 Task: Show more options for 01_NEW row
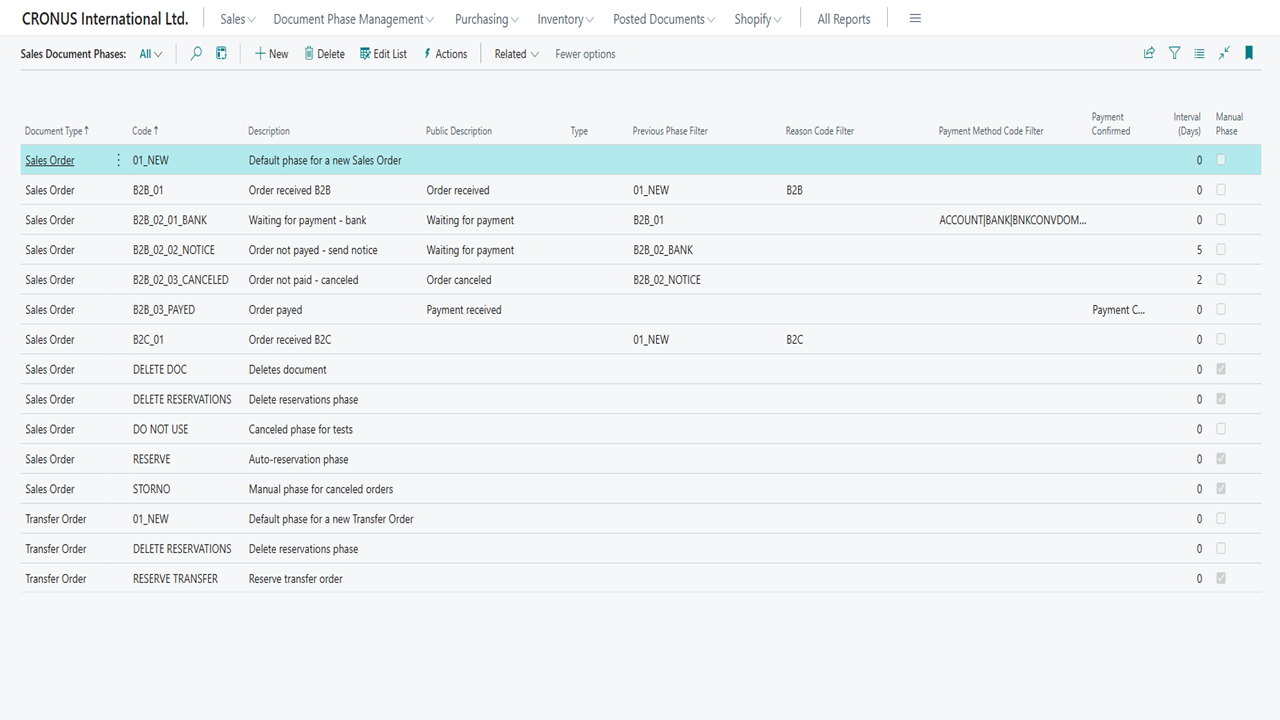point(119,160)
